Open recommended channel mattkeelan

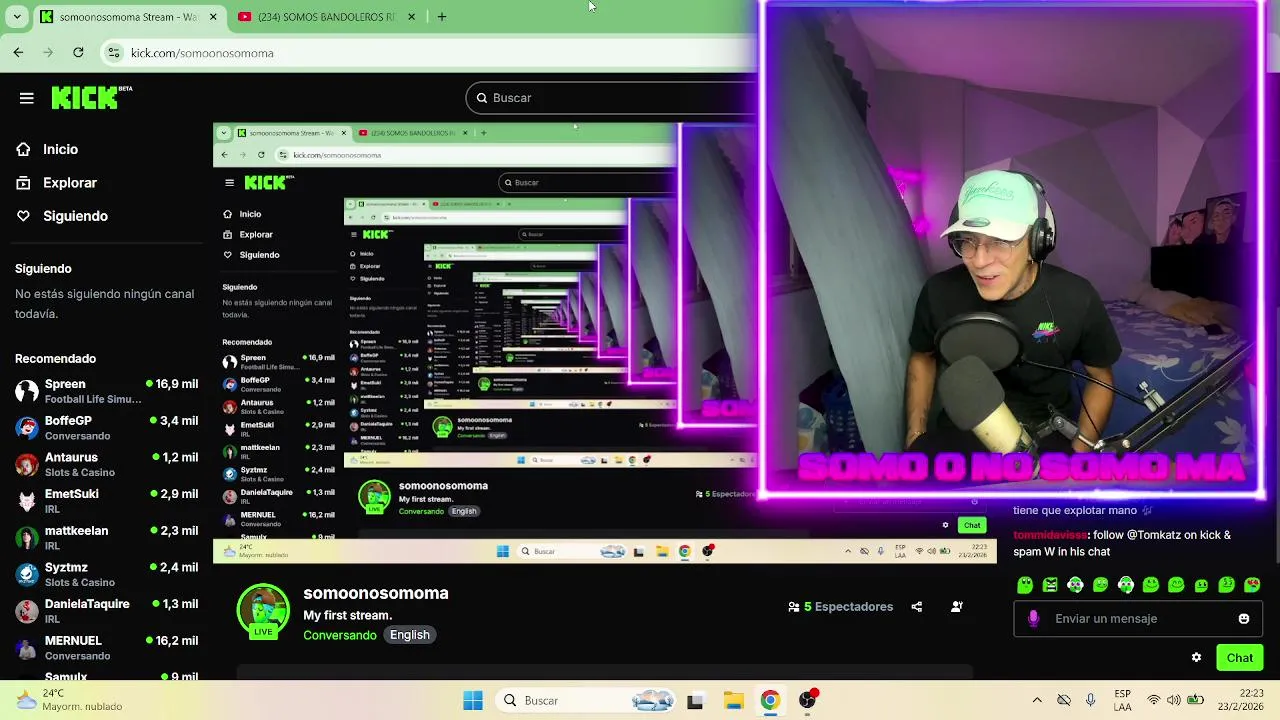(x=106, y=538)
